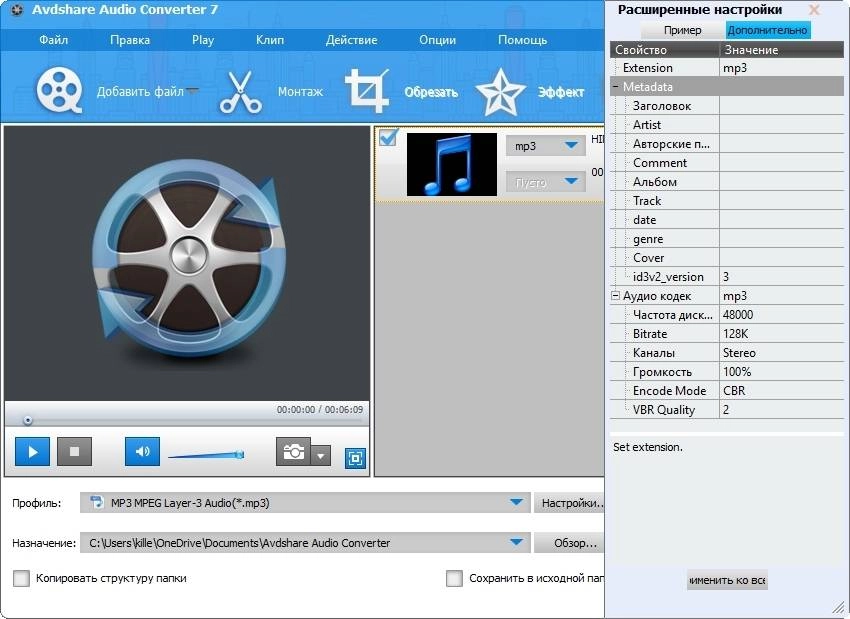The width and height of the screenshot is (850, 619).
Task: Click the Artist value field
Action: pyautogui.click(x=782, y=125)
